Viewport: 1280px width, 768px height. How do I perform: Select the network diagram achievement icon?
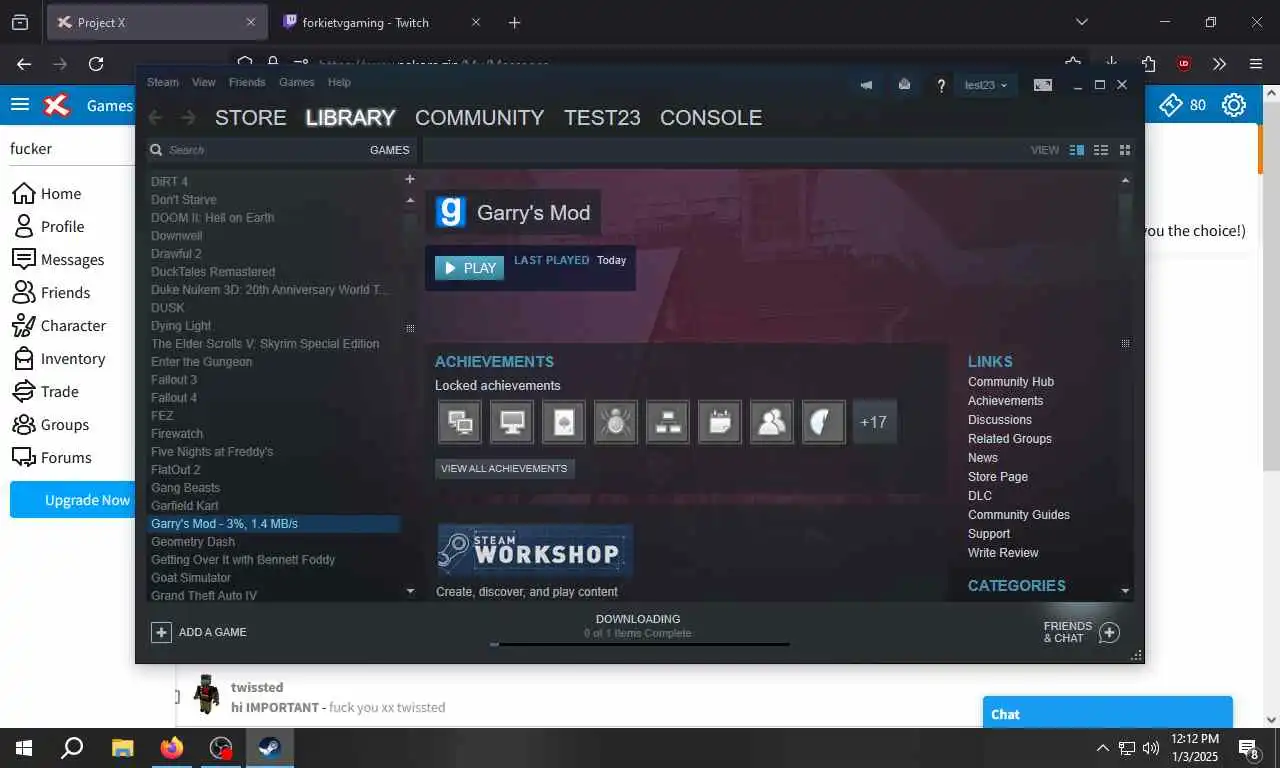(668, 422)
